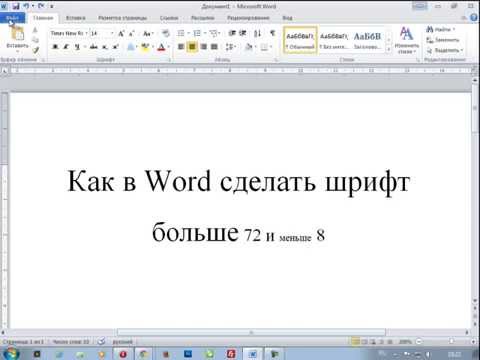Click the Вставить (Paste) clipboard icon

(x=17, y=34)
